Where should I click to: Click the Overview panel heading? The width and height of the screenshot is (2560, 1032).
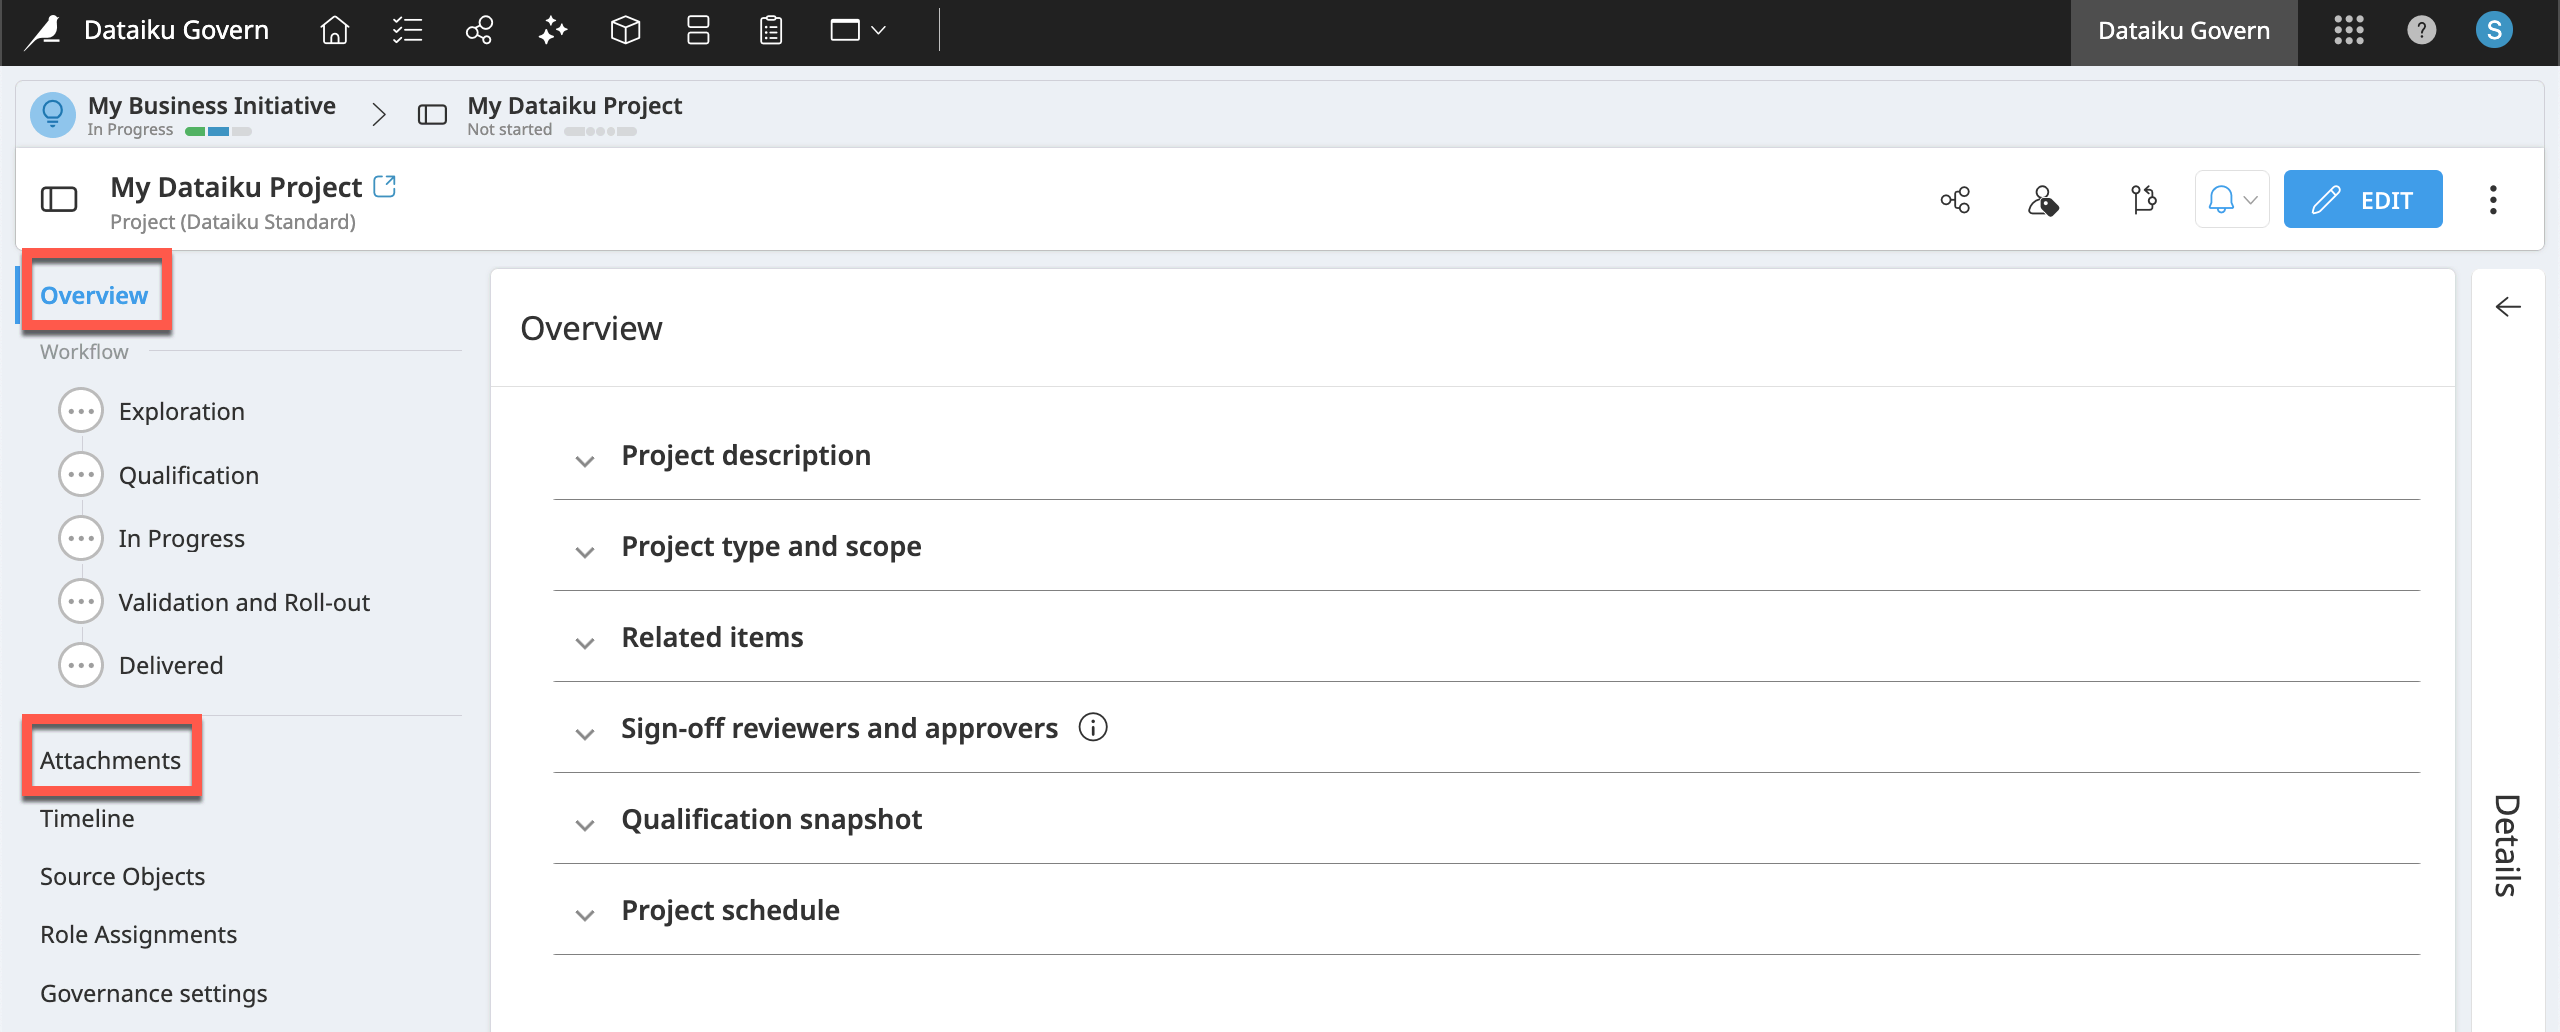[591, 328]
